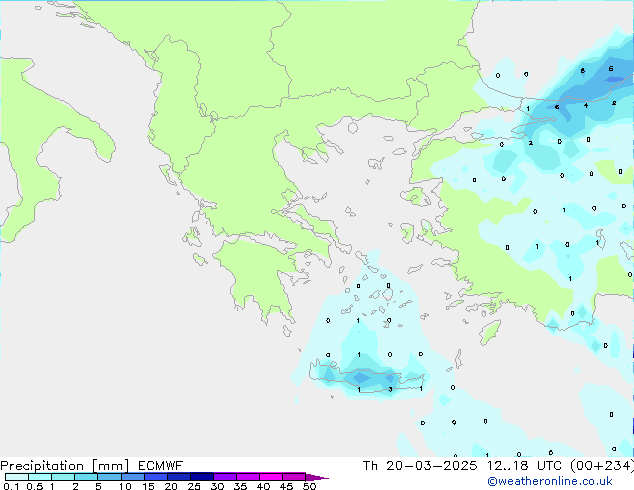Click the 0.1–0.5 mm lightest legend swatch

(x=17, y=477)
